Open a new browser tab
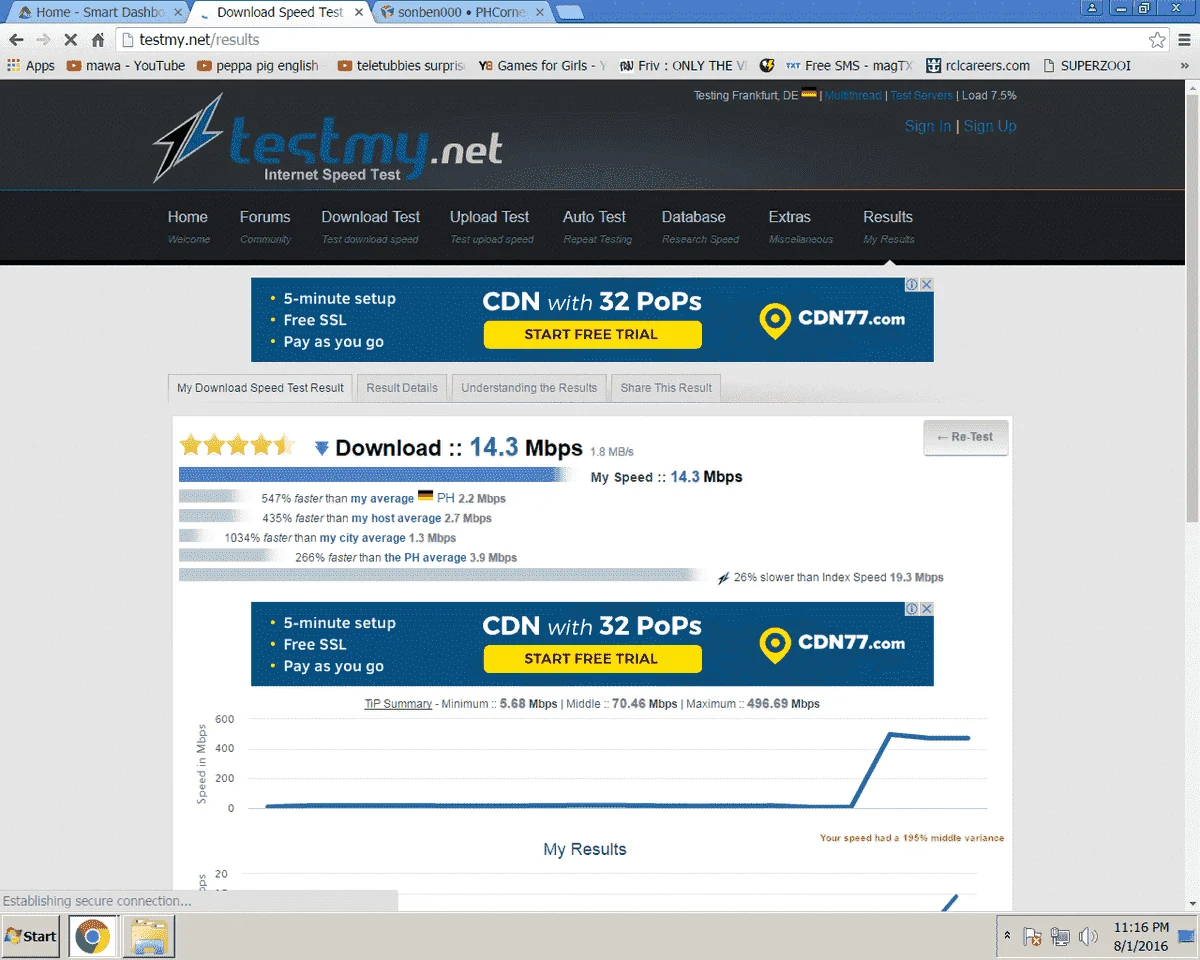 [x=571, y=12]
